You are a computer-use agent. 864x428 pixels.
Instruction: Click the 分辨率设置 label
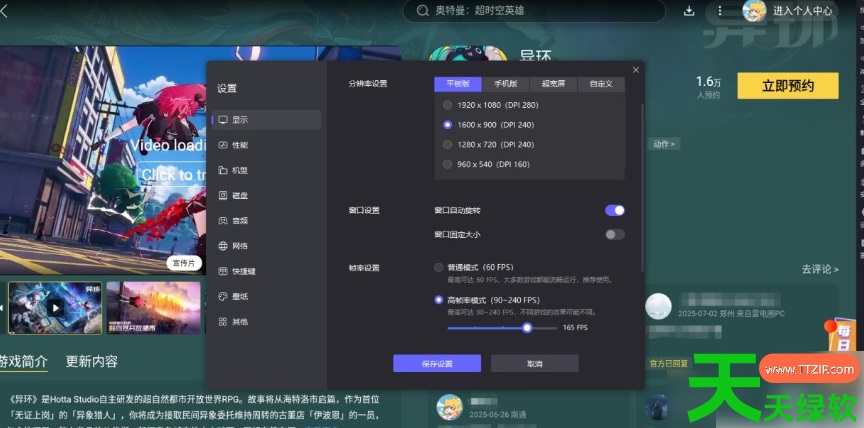[x=368, y=84]
